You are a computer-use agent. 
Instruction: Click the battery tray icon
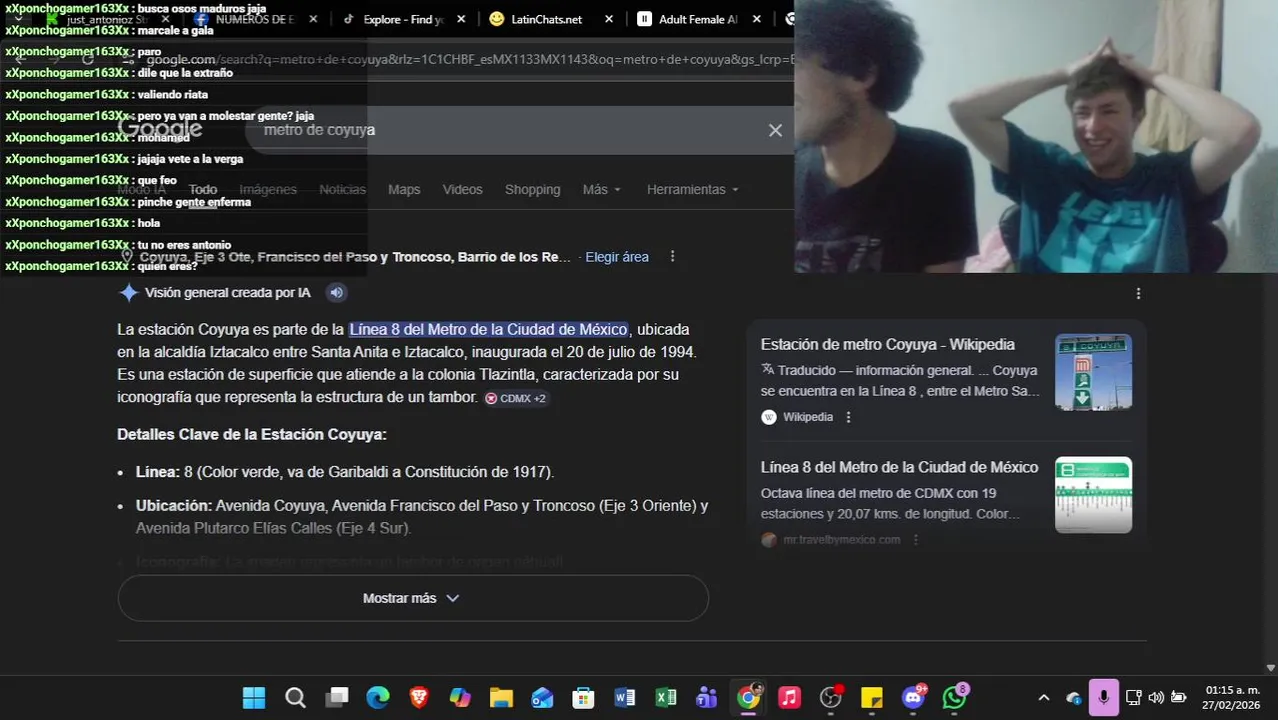pyautogui.click(x=1179, y=697)
